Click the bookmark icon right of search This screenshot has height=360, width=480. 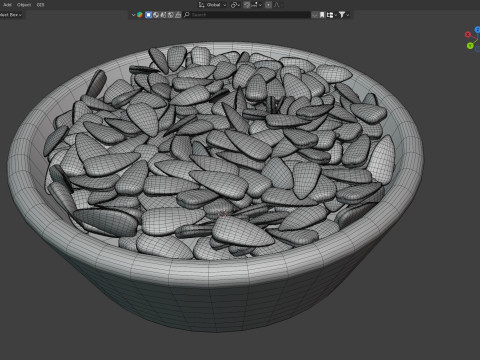[322, 15]
